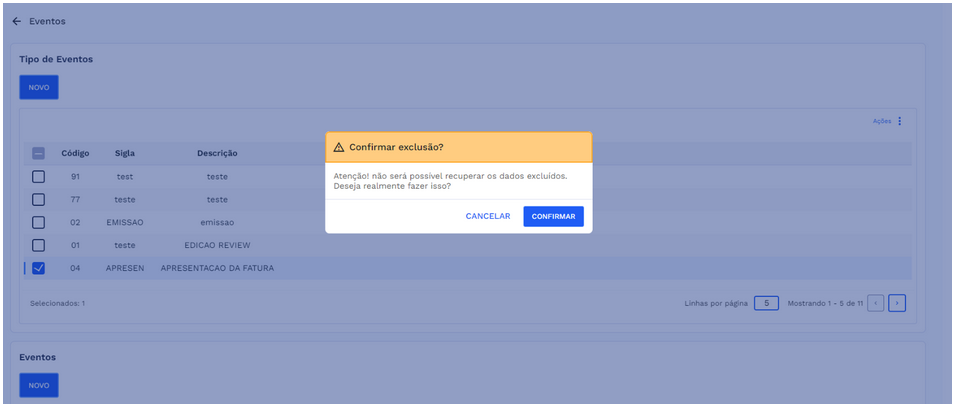Screen dimensions: 955x408
Task: Click the back arrow next to Eventos
Action: coord(16,21)
